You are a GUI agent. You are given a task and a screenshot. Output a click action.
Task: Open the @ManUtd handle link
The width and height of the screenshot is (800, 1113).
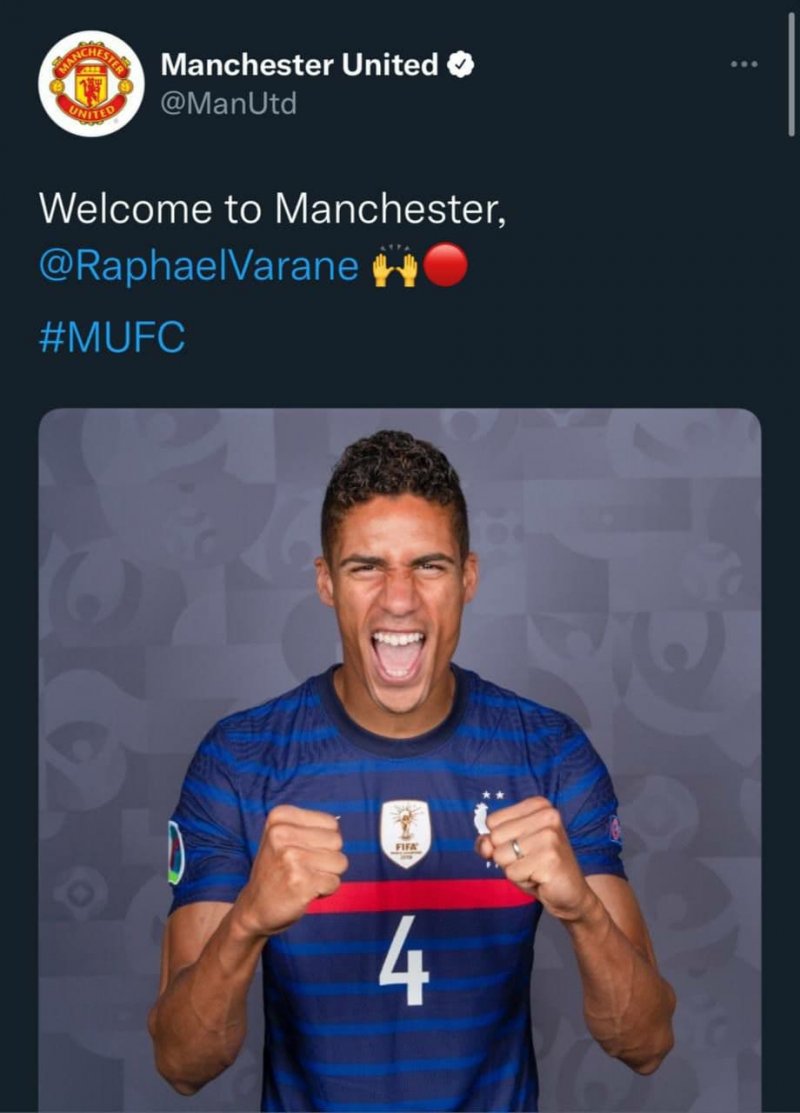coord(228,103)
